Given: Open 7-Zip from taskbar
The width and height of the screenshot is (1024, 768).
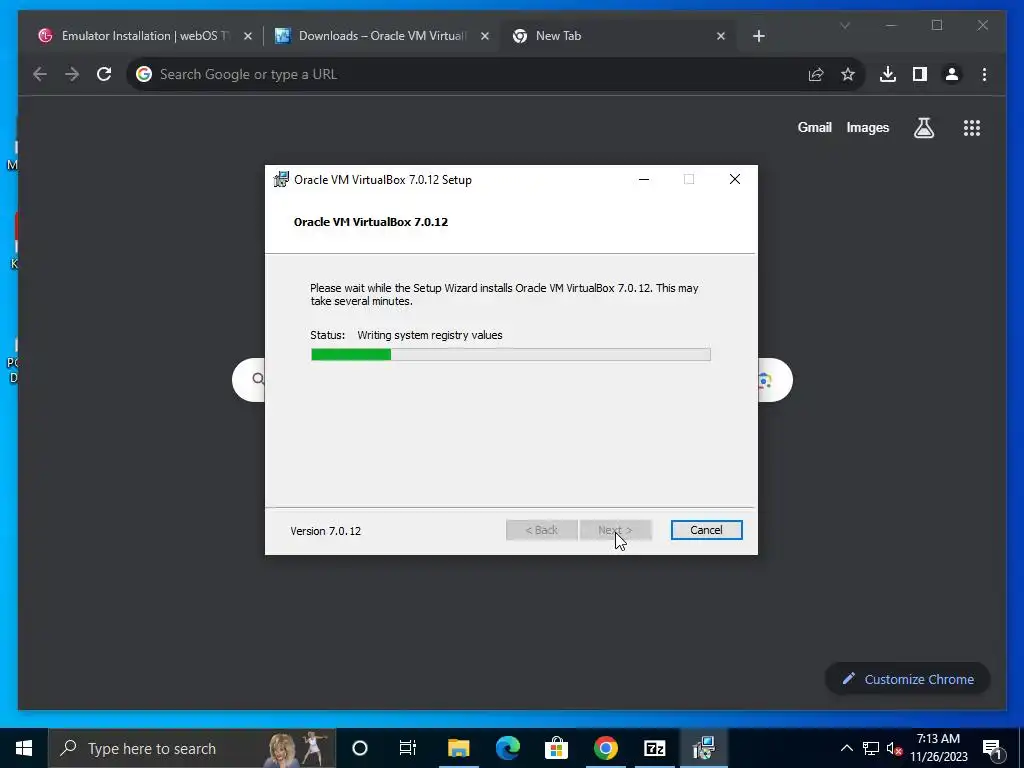Looking at the screenshot, I should 654,748.
